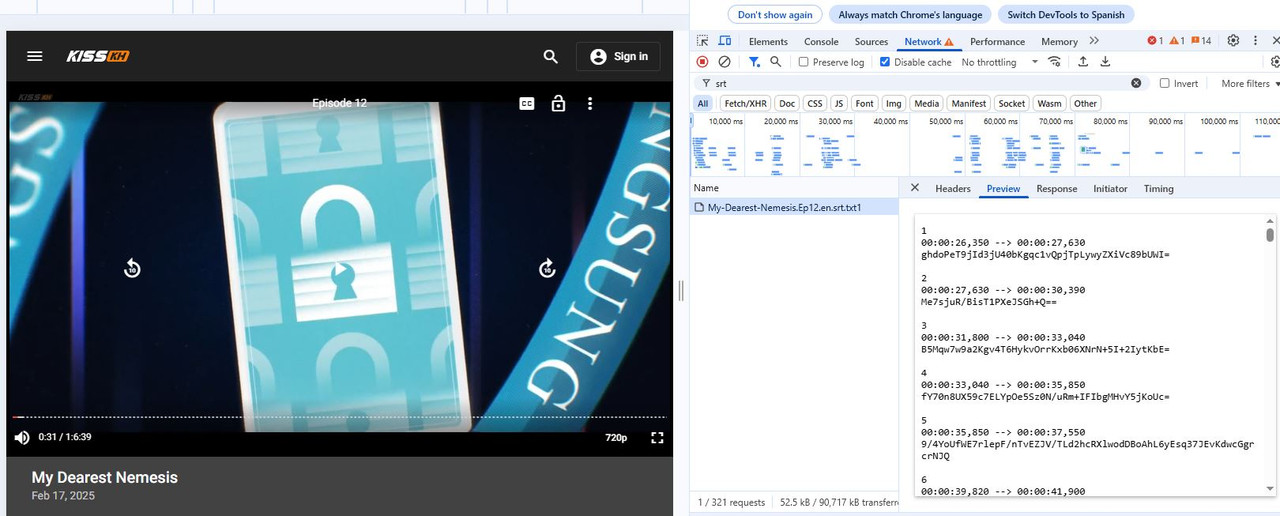
Task: Filter requests by Doc
Action: pos(788,104)
